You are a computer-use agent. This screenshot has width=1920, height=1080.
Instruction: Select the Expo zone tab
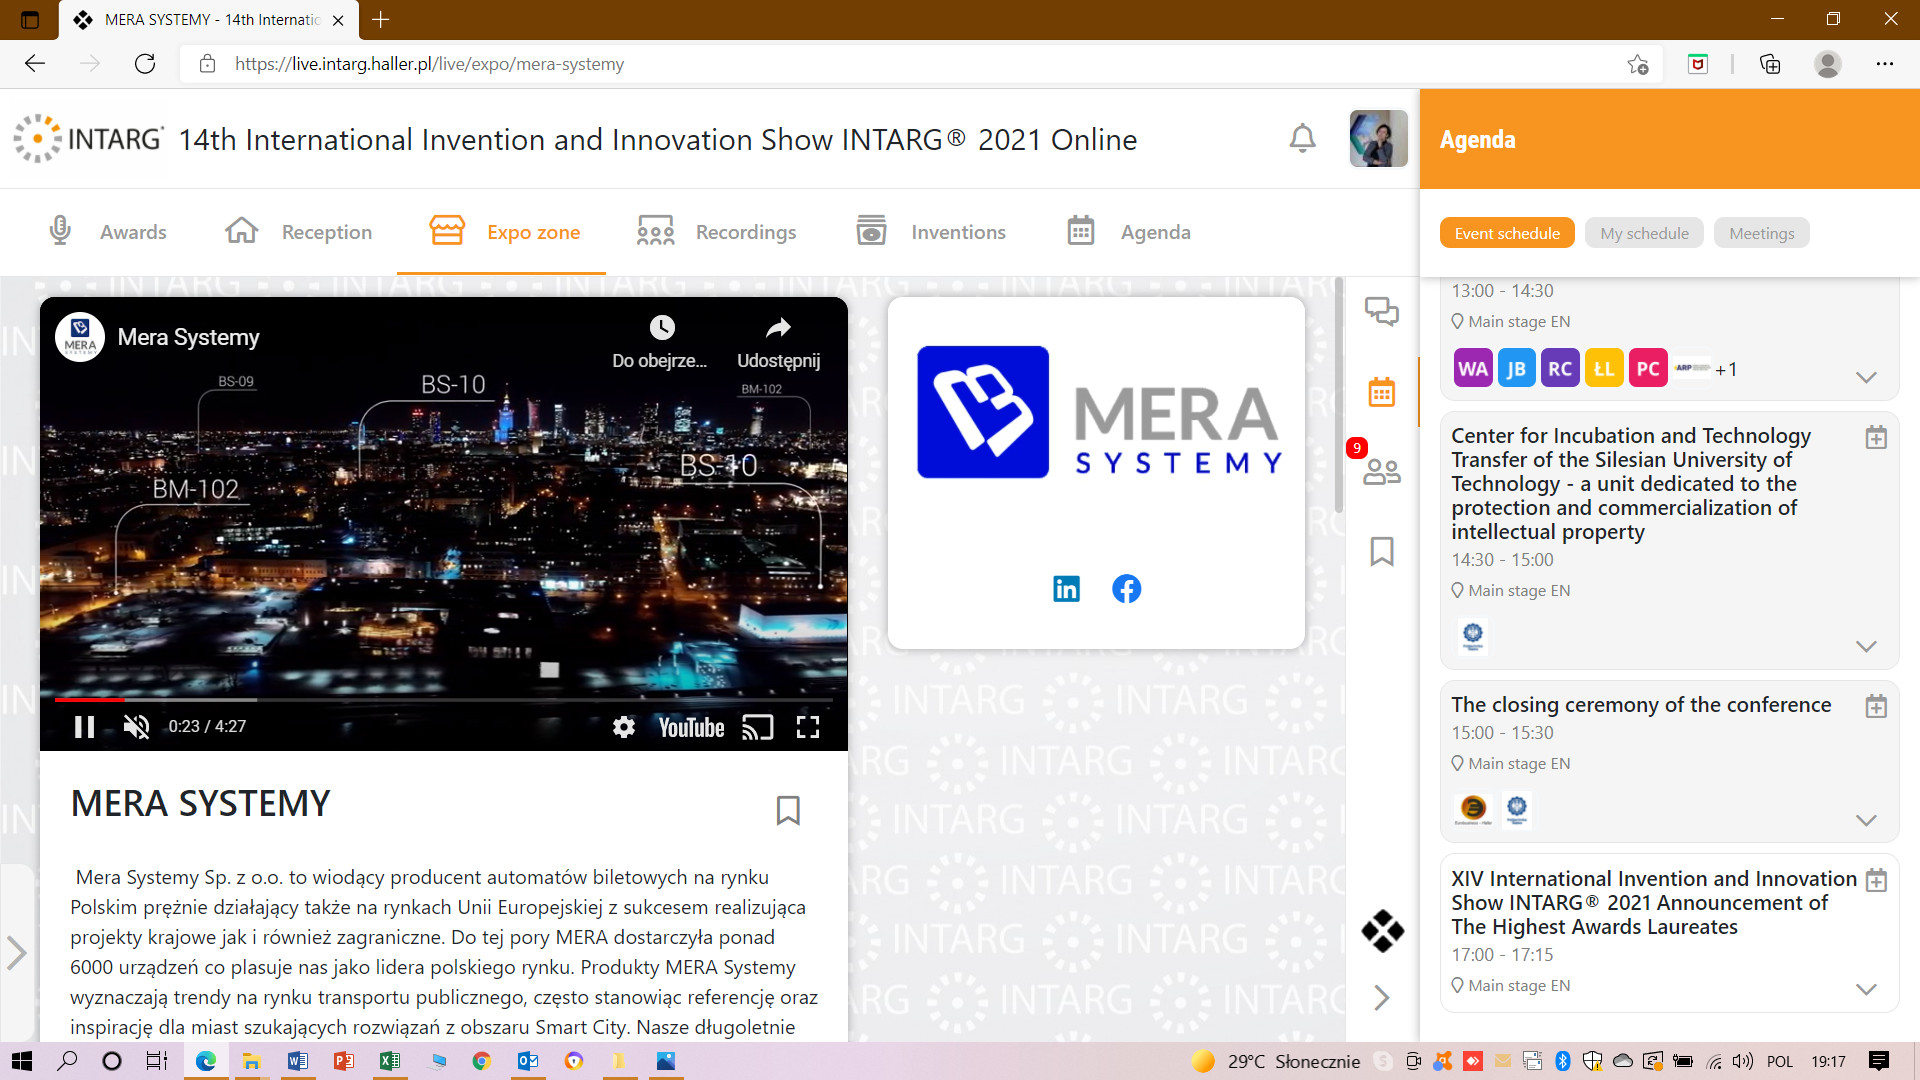click(x=504, y=232)
